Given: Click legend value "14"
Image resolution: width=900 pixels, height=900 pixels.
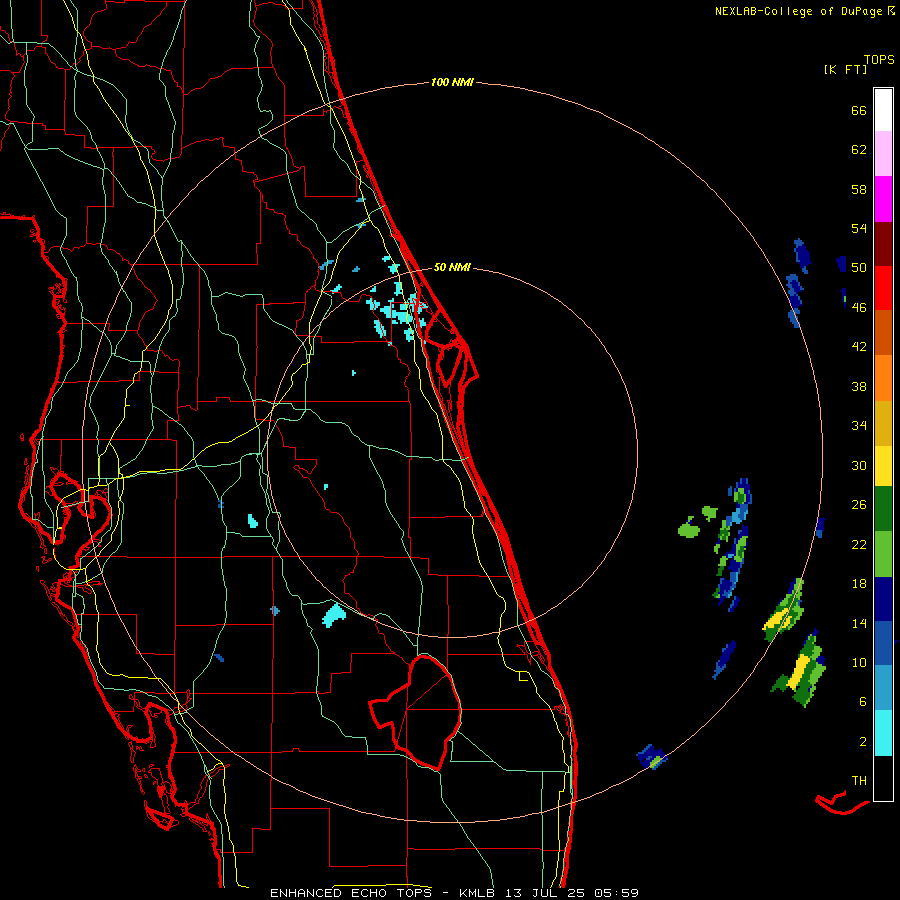Looking at the screenshot, I should (859, 623).
